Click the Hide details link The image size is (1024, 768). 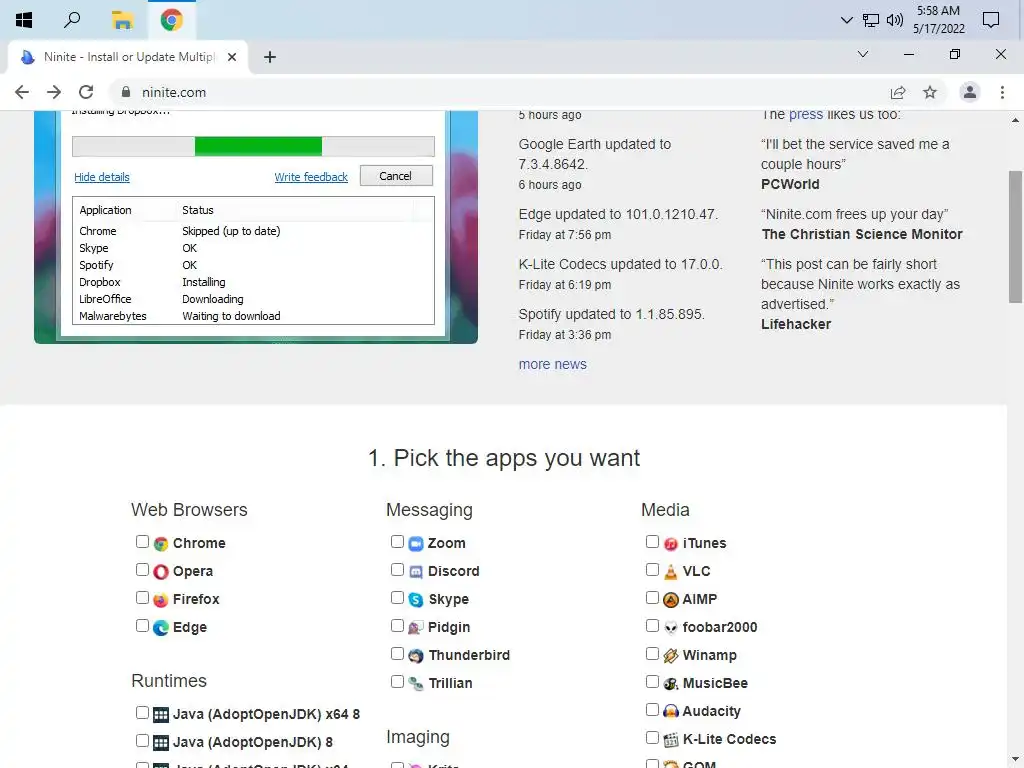pos(102,177)
